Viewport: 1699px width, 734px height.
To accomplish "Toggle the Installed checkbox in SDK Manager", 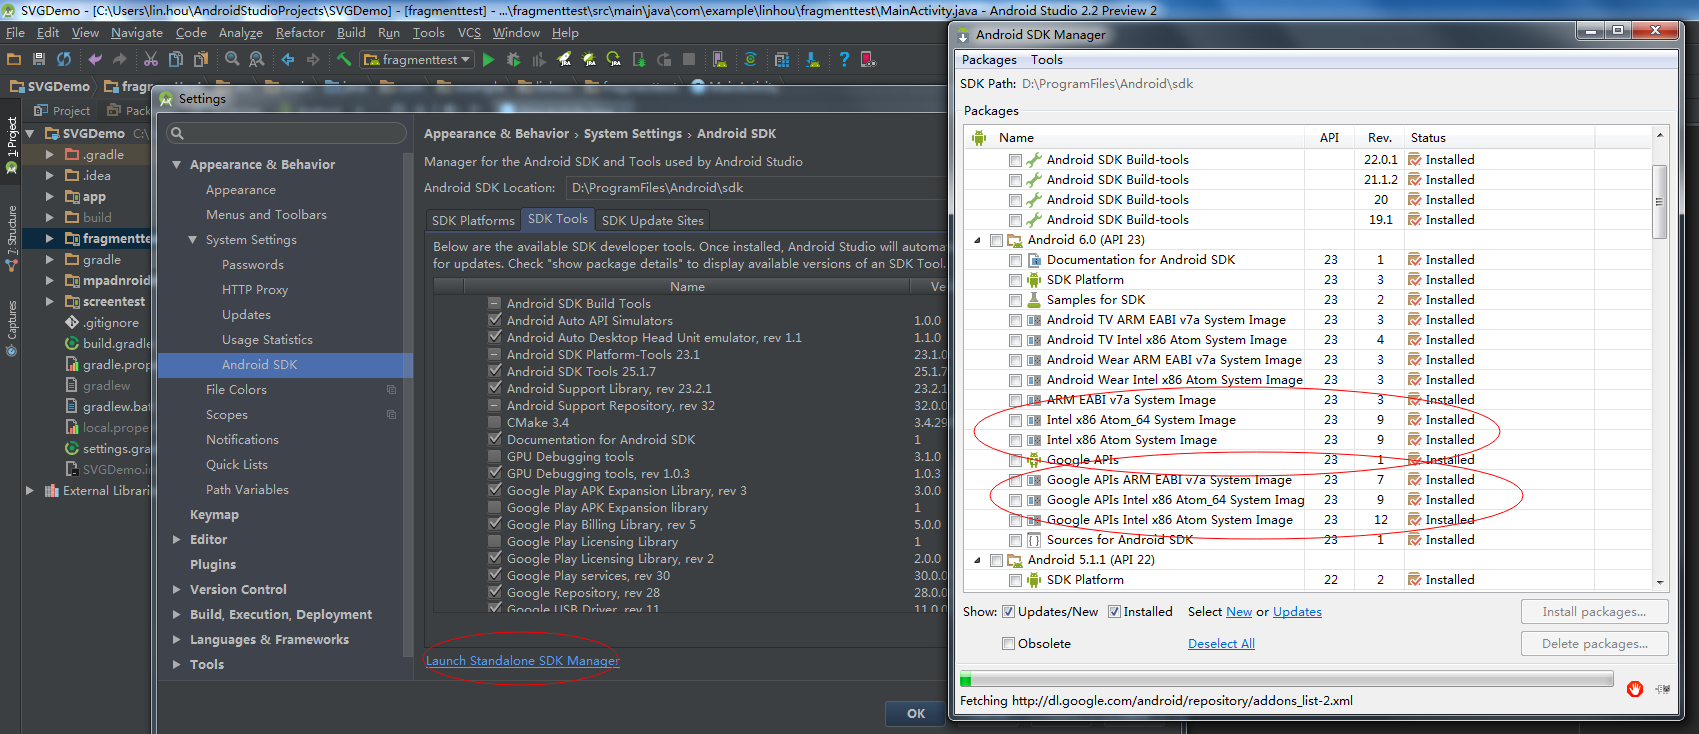I will click(1114, 612).
